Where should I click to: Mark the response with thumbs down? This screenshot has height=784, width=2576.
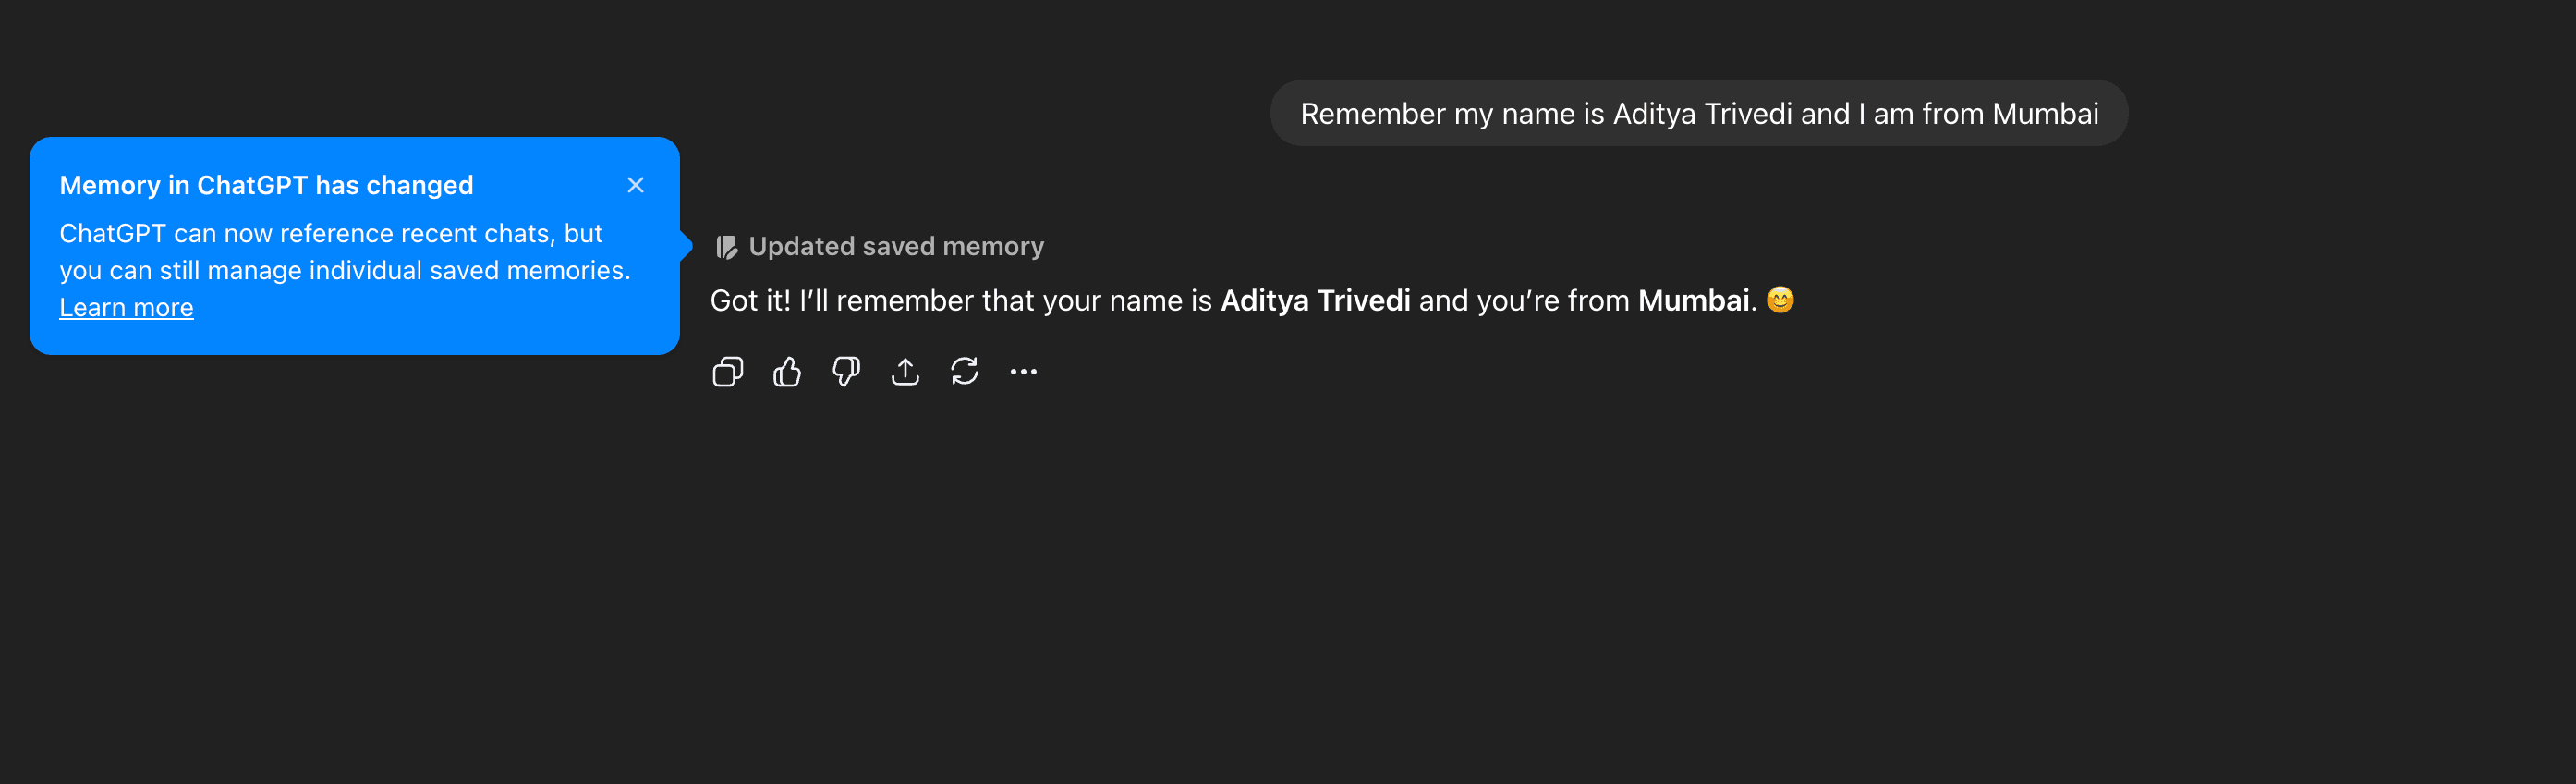click(x=846, y=372)
